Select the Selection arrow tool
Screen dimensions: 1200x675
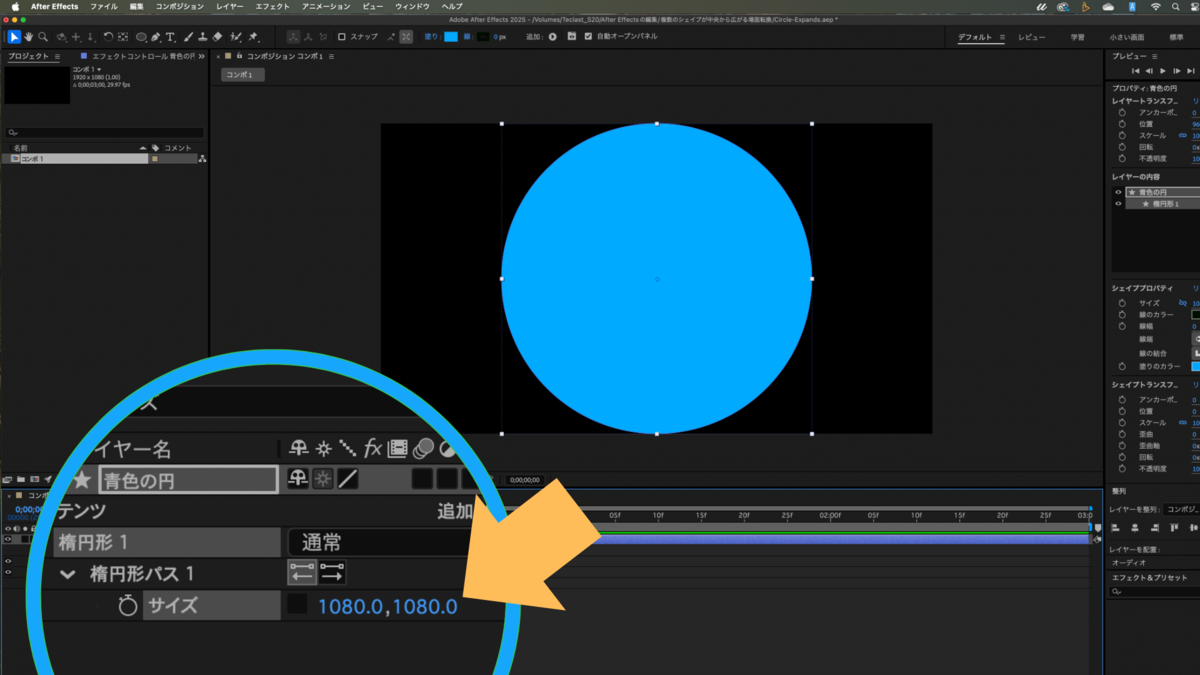click(x=14, y=37)
